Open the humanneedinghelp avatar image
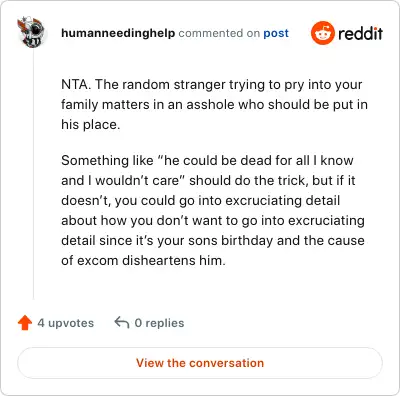 31,32
